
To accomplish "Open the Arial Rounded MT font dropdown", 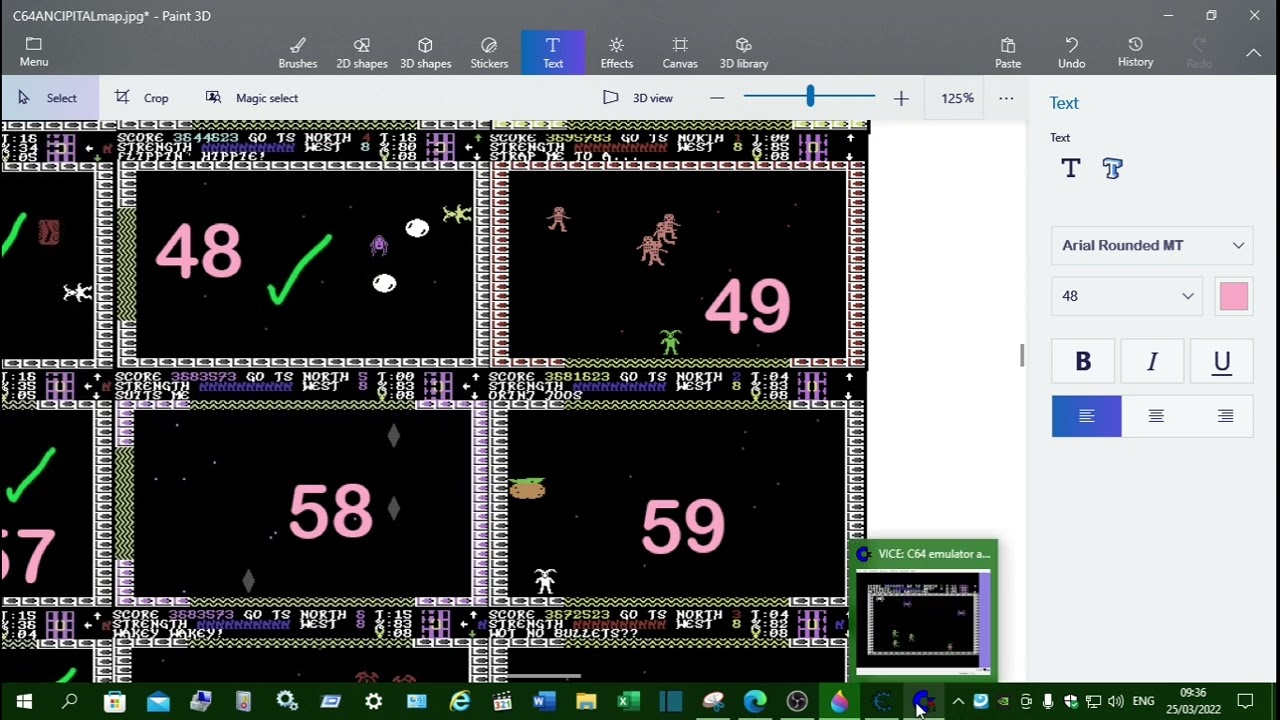I will click(x=1152, y=245).
